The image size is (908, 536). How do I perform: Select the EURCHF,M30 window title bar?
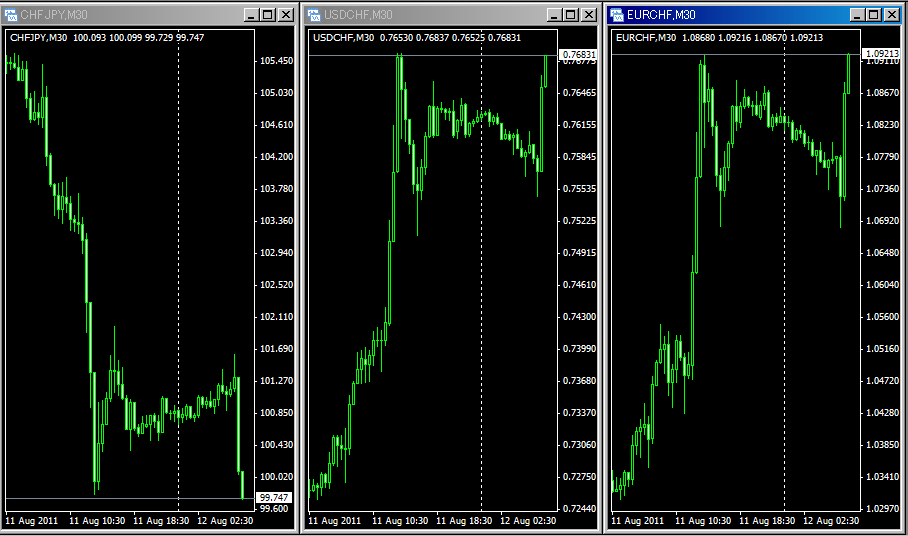(740, 15)
